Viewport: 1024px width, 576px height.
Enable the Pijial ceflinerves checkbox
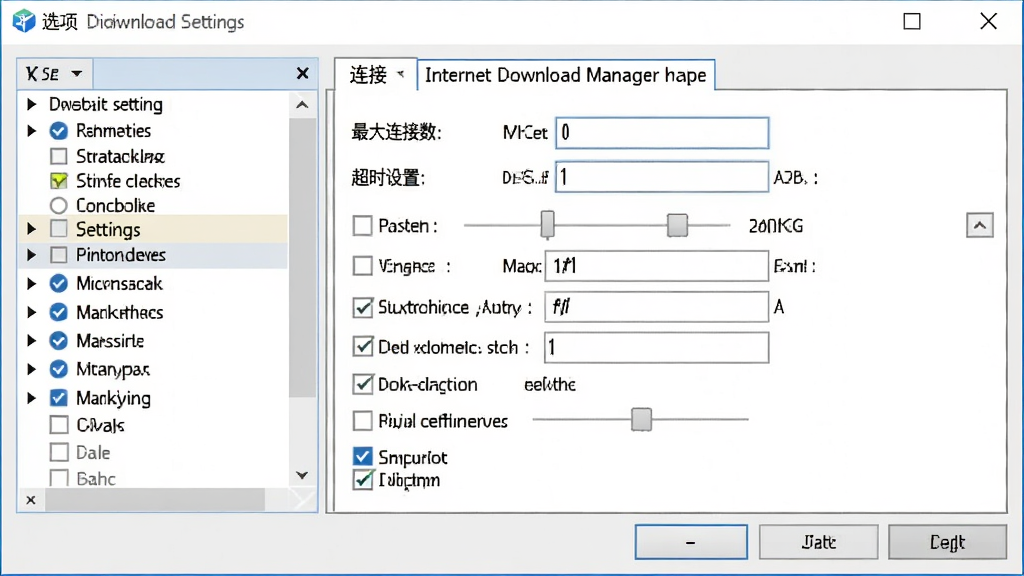(362, 421)
